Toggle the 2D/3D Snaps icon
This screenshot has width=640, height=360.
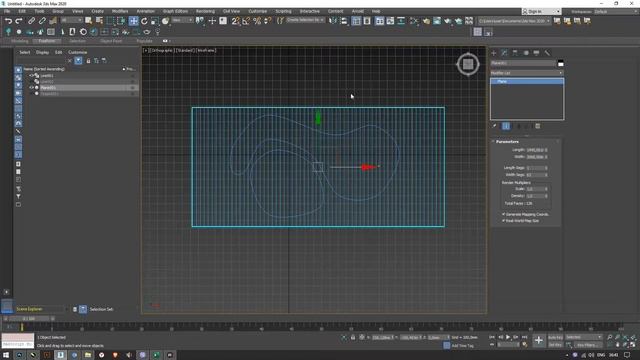[236, 21]
